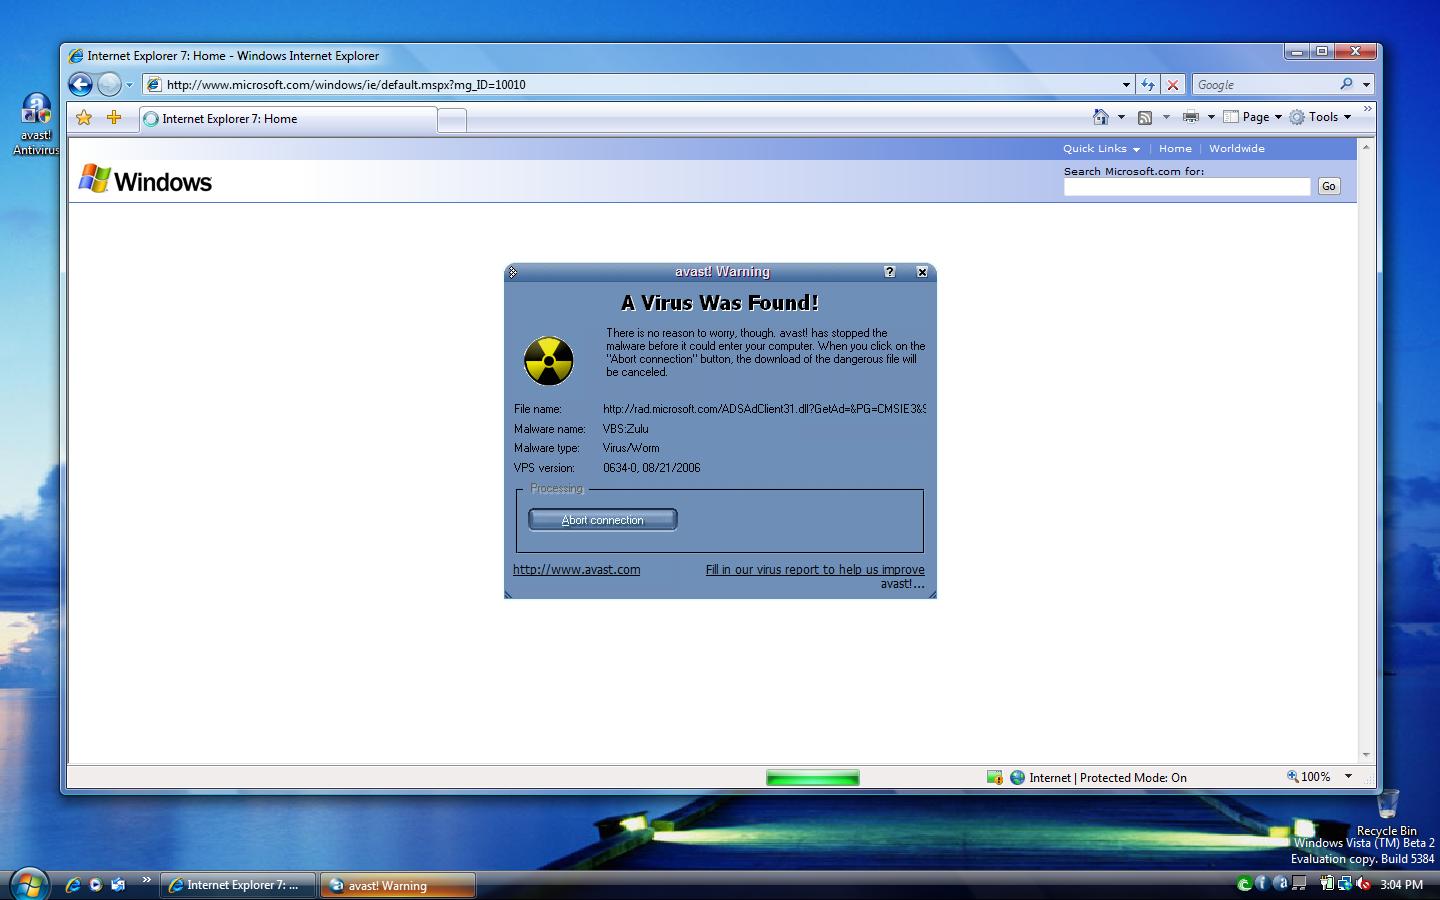Open Favorites Center star icon
Screen dimensions: 1440x900
(84, 118)
